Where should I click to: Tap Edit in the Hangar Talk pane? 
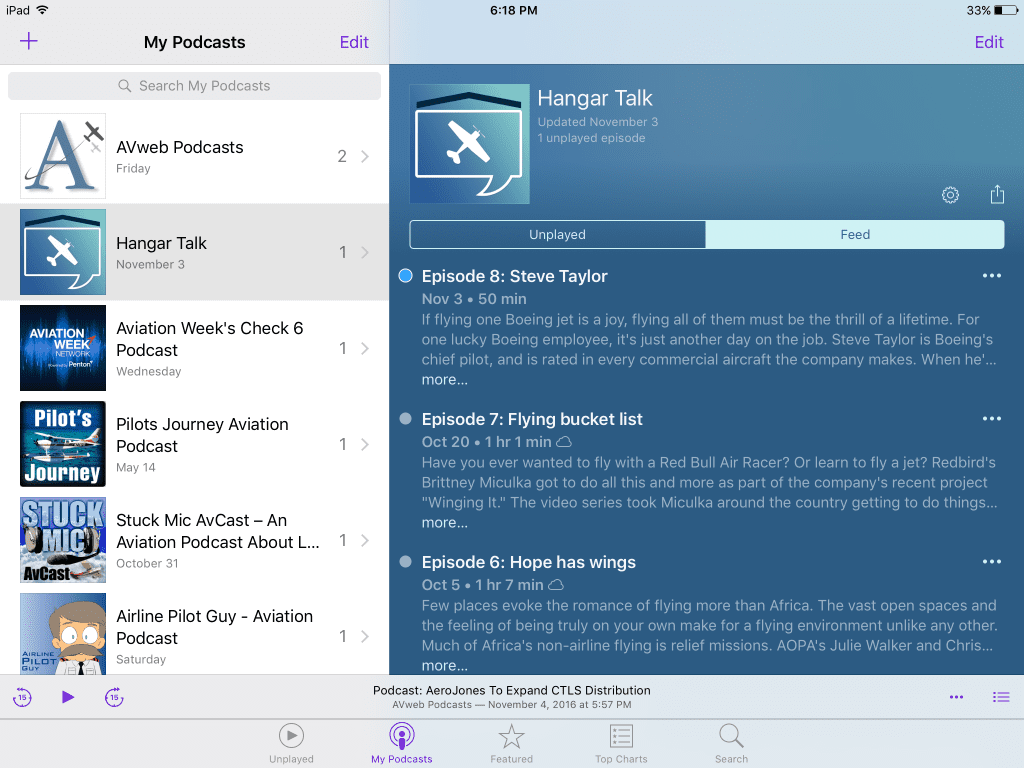[988, 42]
